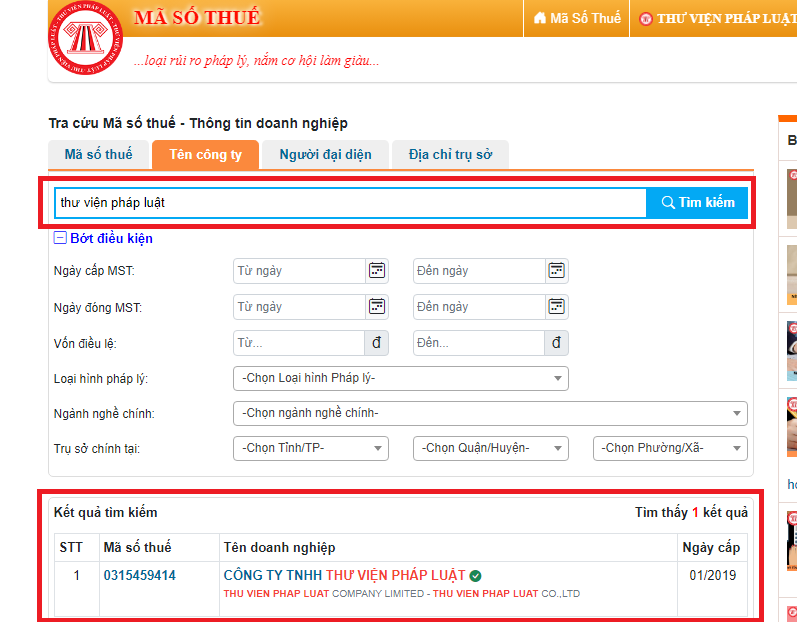Click the Tìm thấy 1 kết quả text
This screenshot has width=797, height=622.
click(691, 512)
